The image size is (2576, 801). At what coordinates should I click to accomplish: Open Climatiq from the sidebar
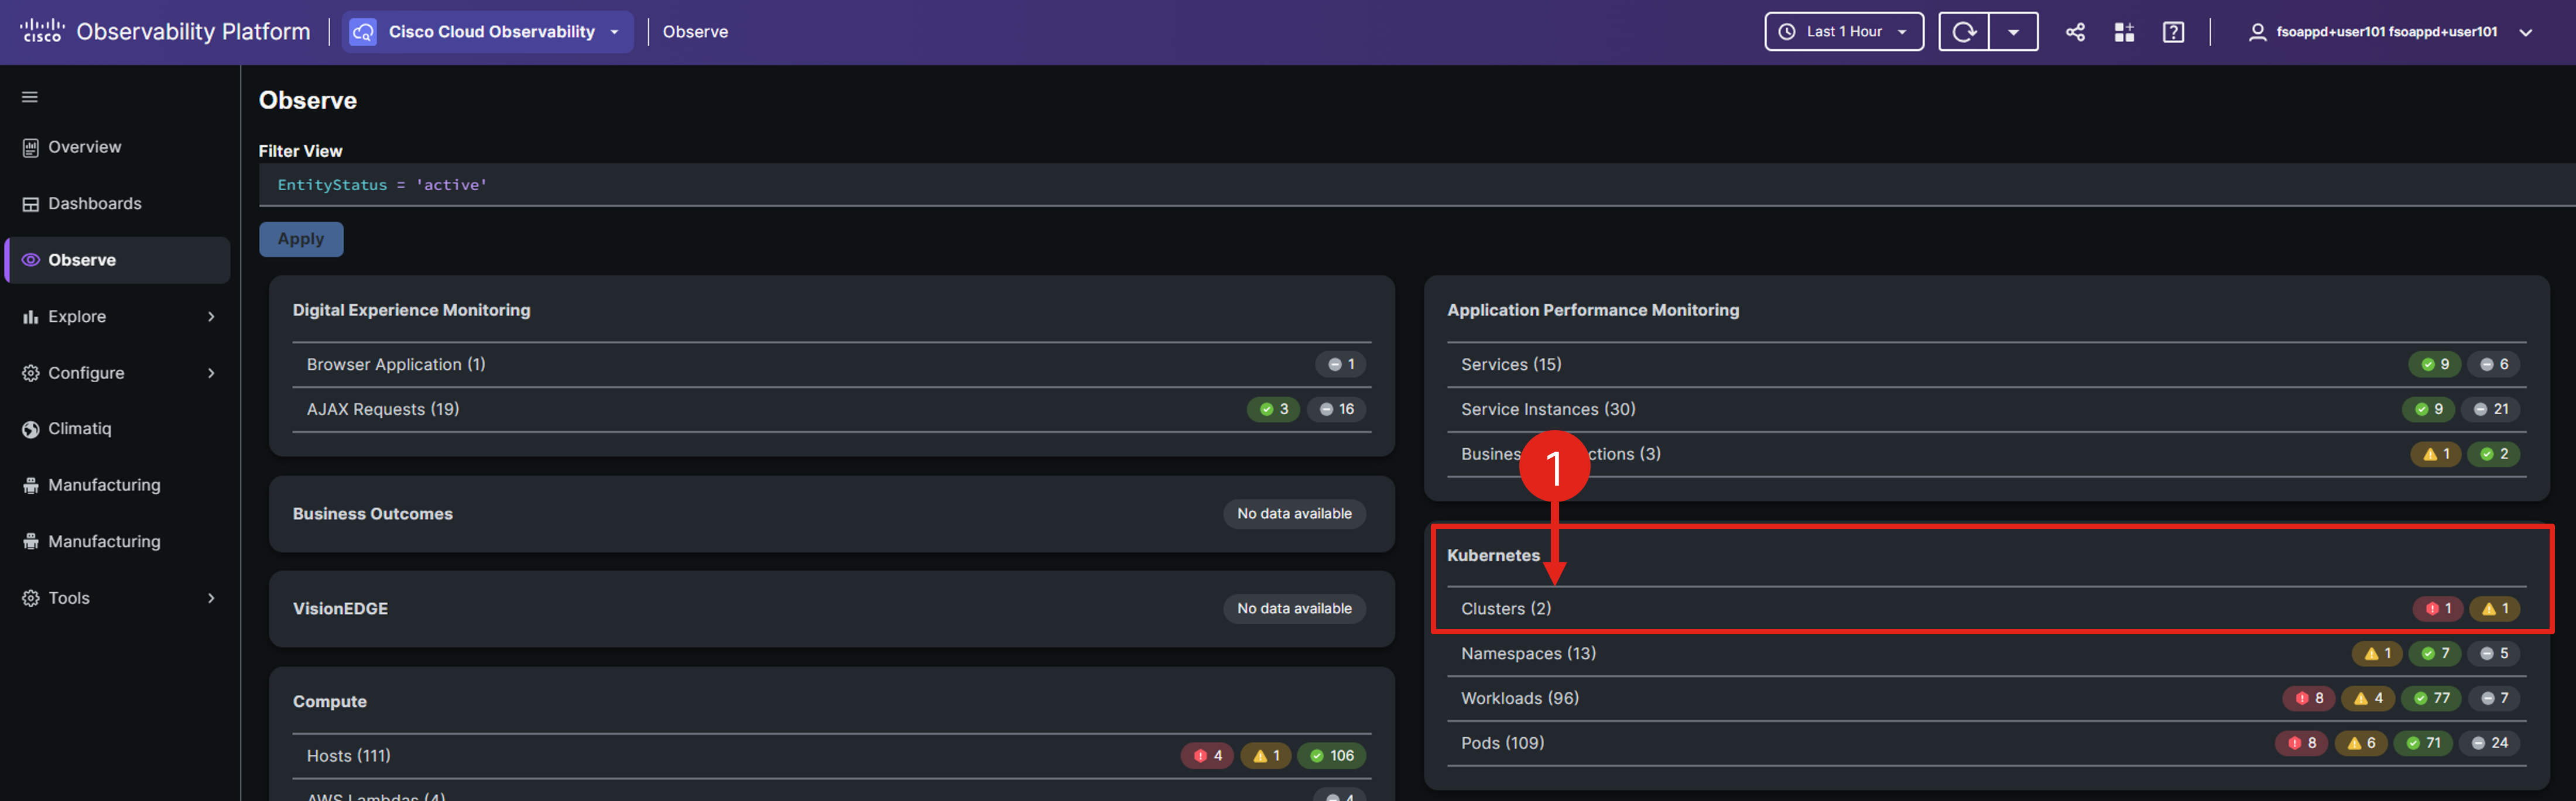pyautogui.click(x=80, y=429)
